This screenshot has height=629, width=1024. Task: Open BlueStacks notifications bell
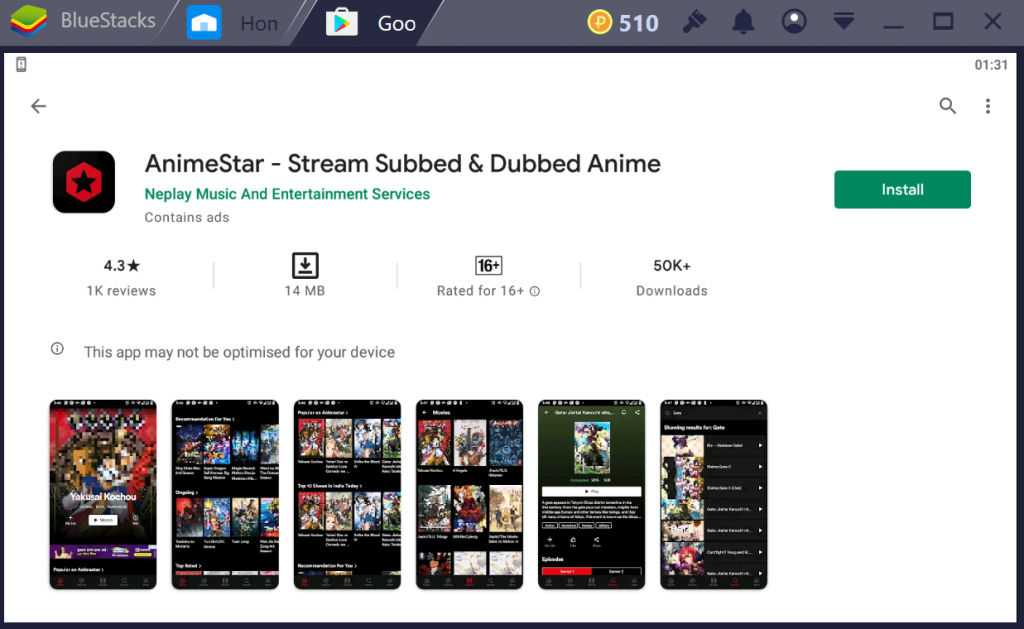[743, 22]
